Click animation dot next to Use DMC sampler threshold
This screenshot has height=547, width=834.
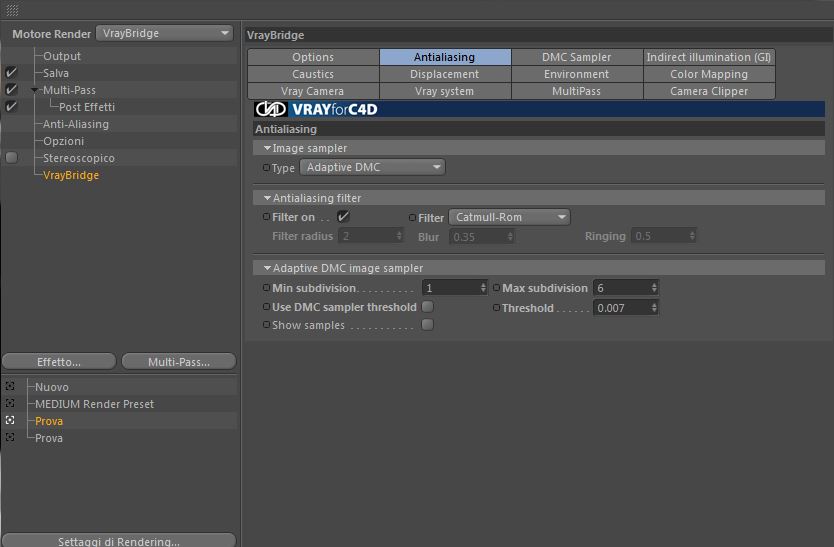click(266, 306)
